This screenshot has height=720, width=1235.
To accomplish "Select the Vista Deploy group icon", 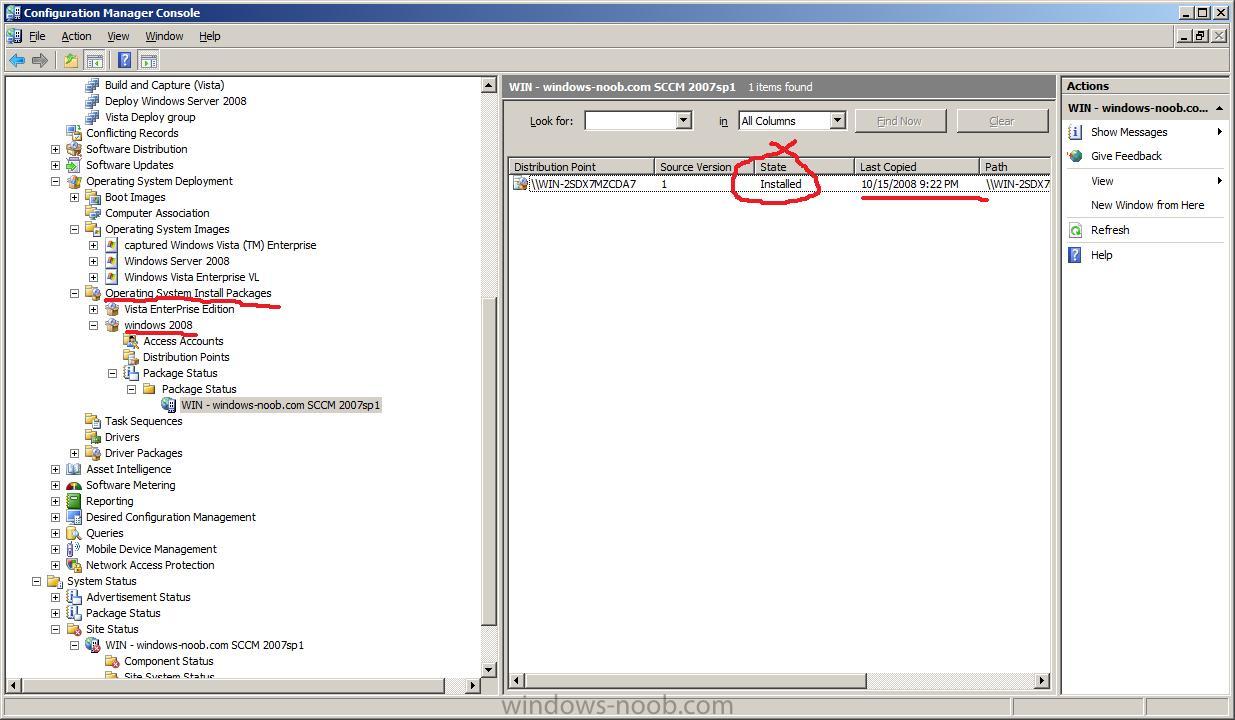I will (93, 117).
